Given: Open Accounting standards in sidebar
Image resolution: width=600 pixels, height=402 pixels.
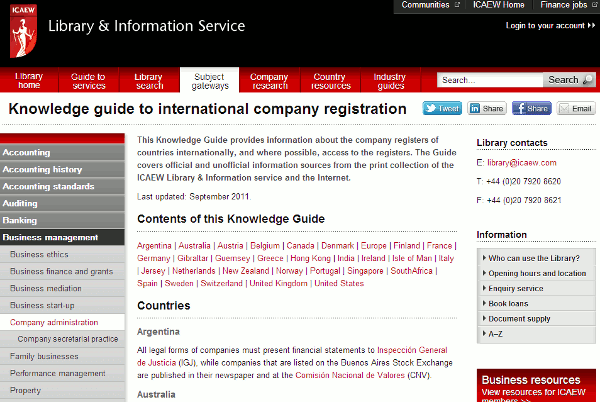Looking at the screenshot, I should (x=62, y=186).
